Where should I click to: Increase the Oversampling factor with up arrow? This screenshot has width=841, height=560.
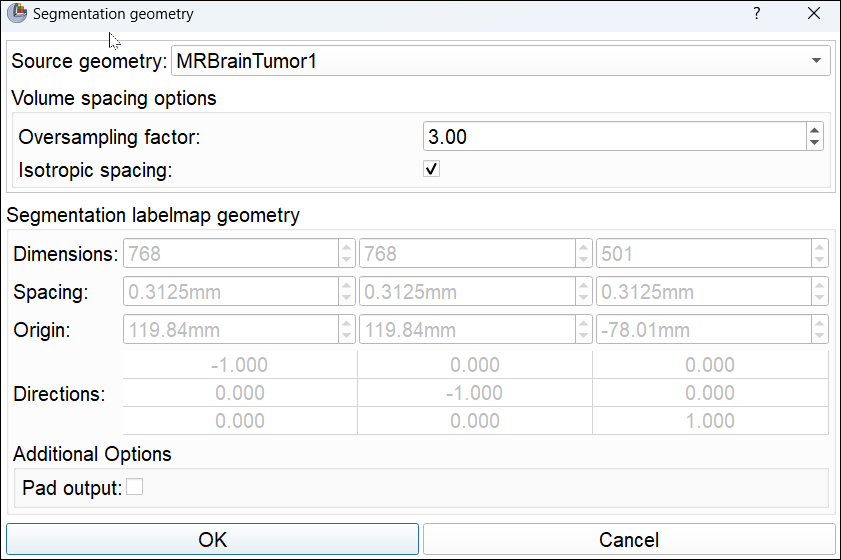click(815, 131)
